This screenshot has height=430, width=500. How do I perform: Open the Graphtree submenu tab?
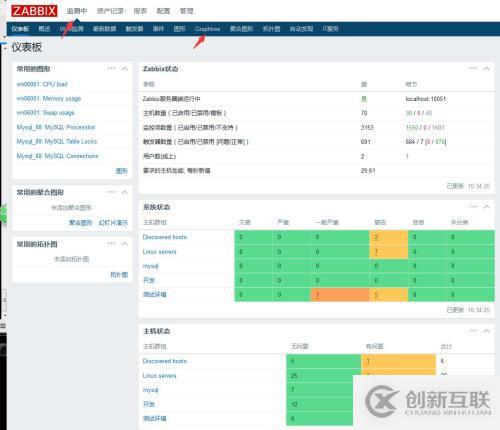(207, 29)
